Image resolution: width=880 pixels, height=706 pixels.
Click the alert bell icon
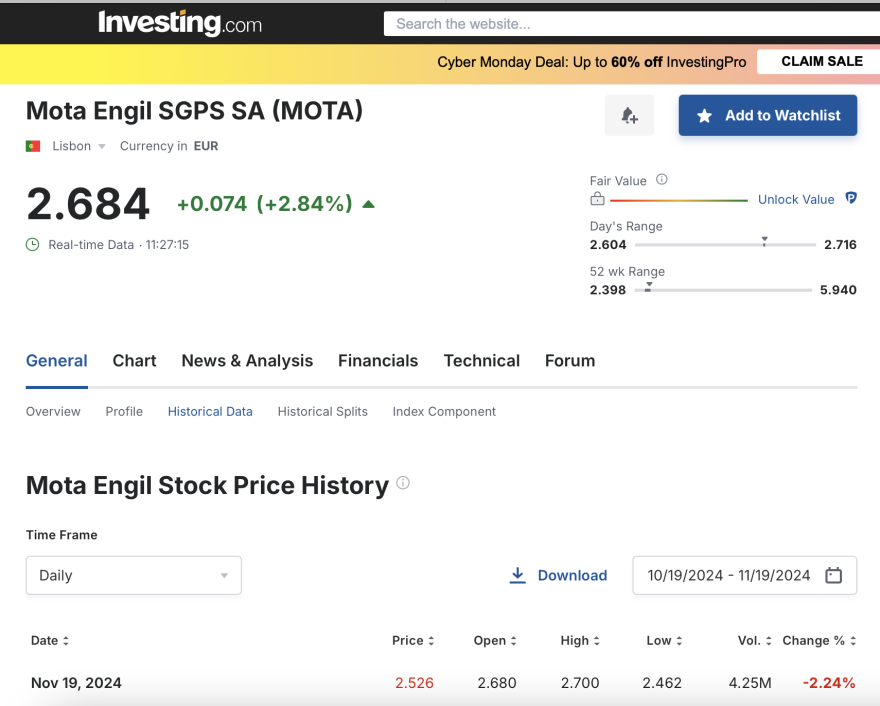(x=629, y=116)
